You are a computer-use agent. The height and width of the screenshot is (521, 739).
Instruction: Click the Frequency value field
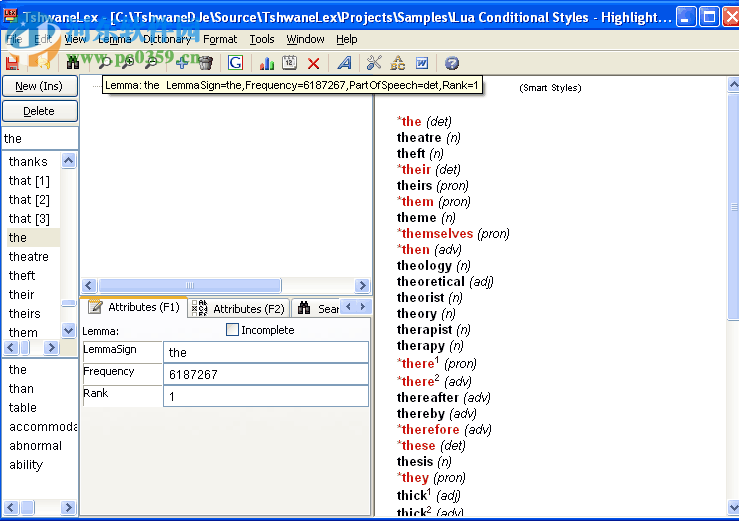267,374
